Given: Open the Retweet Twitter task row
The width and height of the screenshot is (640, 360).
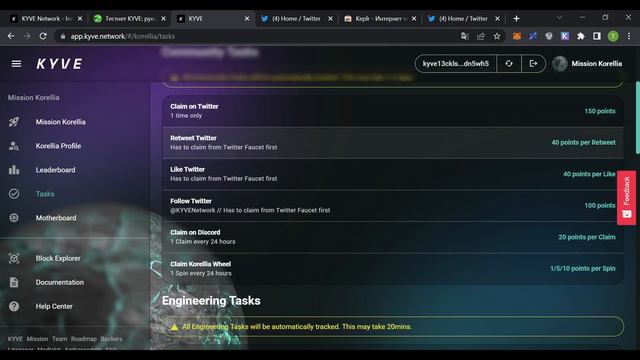Looking at the screenshot, I should pyautogui.click(x=393, y=142).
